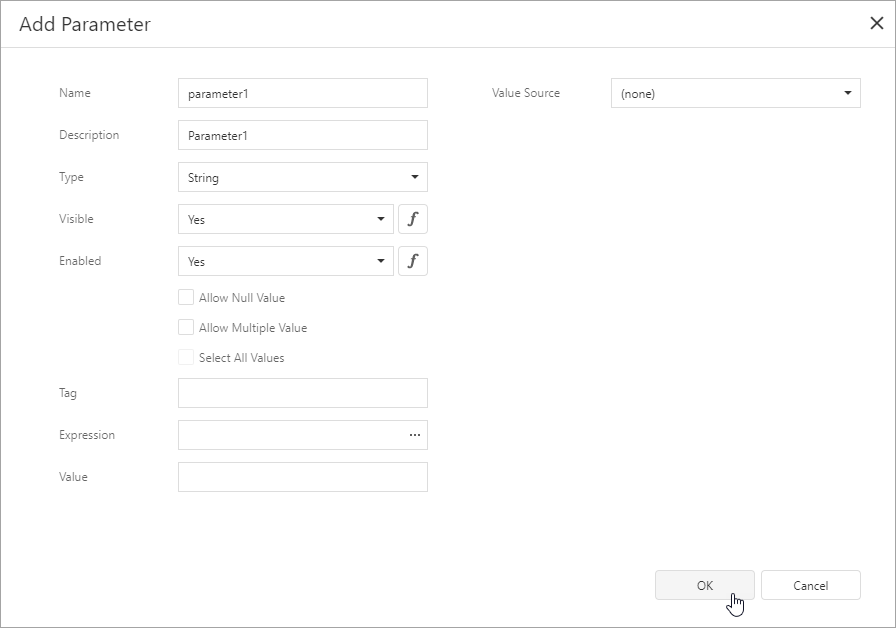Click the Visible dropdown arrow

(x=382, y=219)
